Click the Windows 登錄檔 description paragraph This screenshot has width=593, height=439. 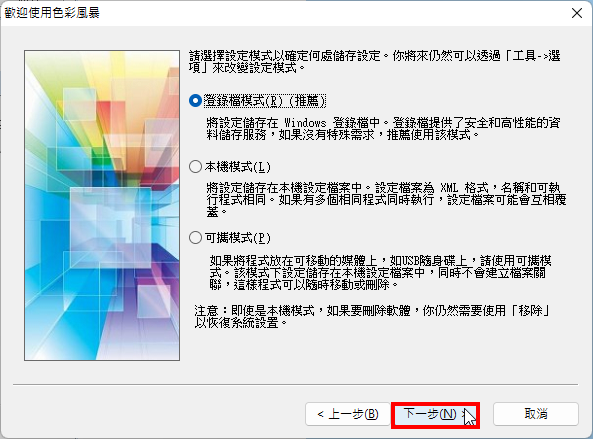(x=383, y=129)
